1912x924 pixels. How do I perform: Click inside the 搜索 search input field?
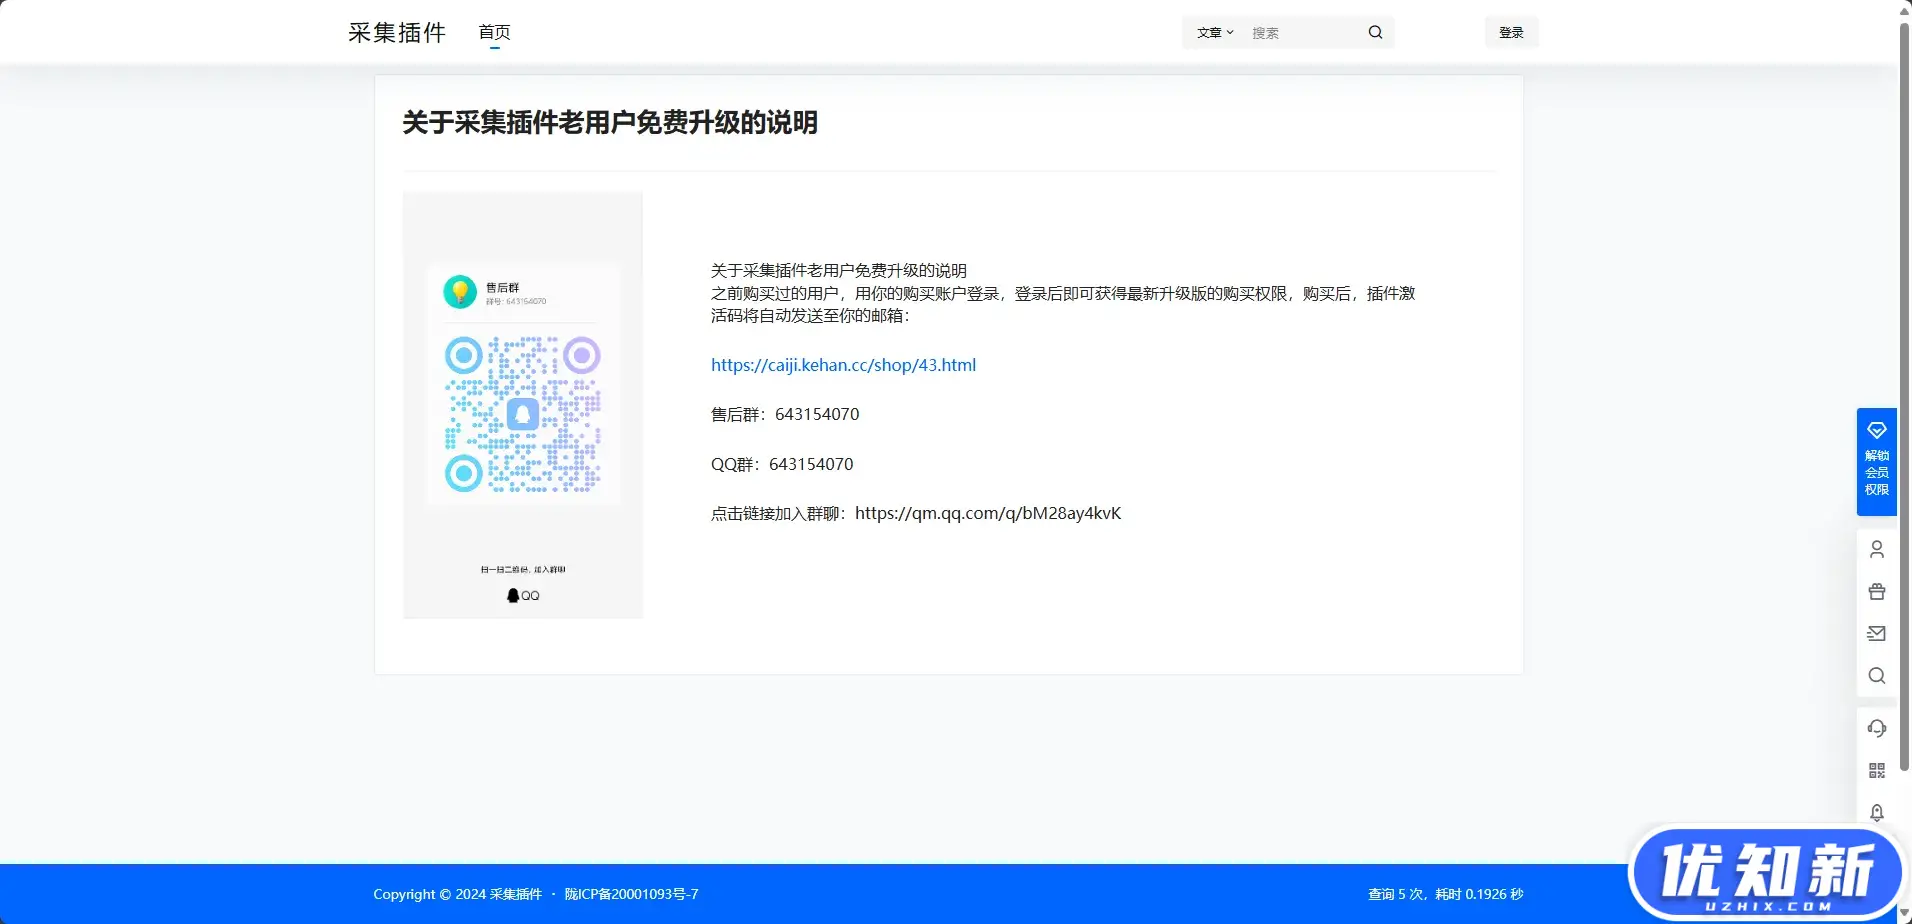(x=1300, y=32)
